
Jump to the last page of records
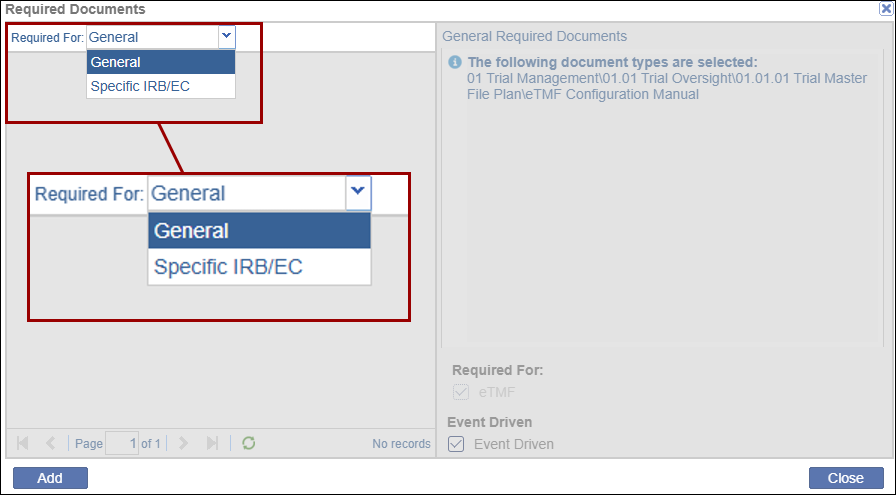point(211,443)
